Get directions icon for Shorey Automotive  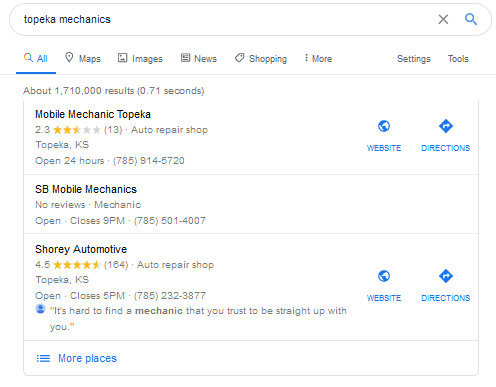click(446, 276)
